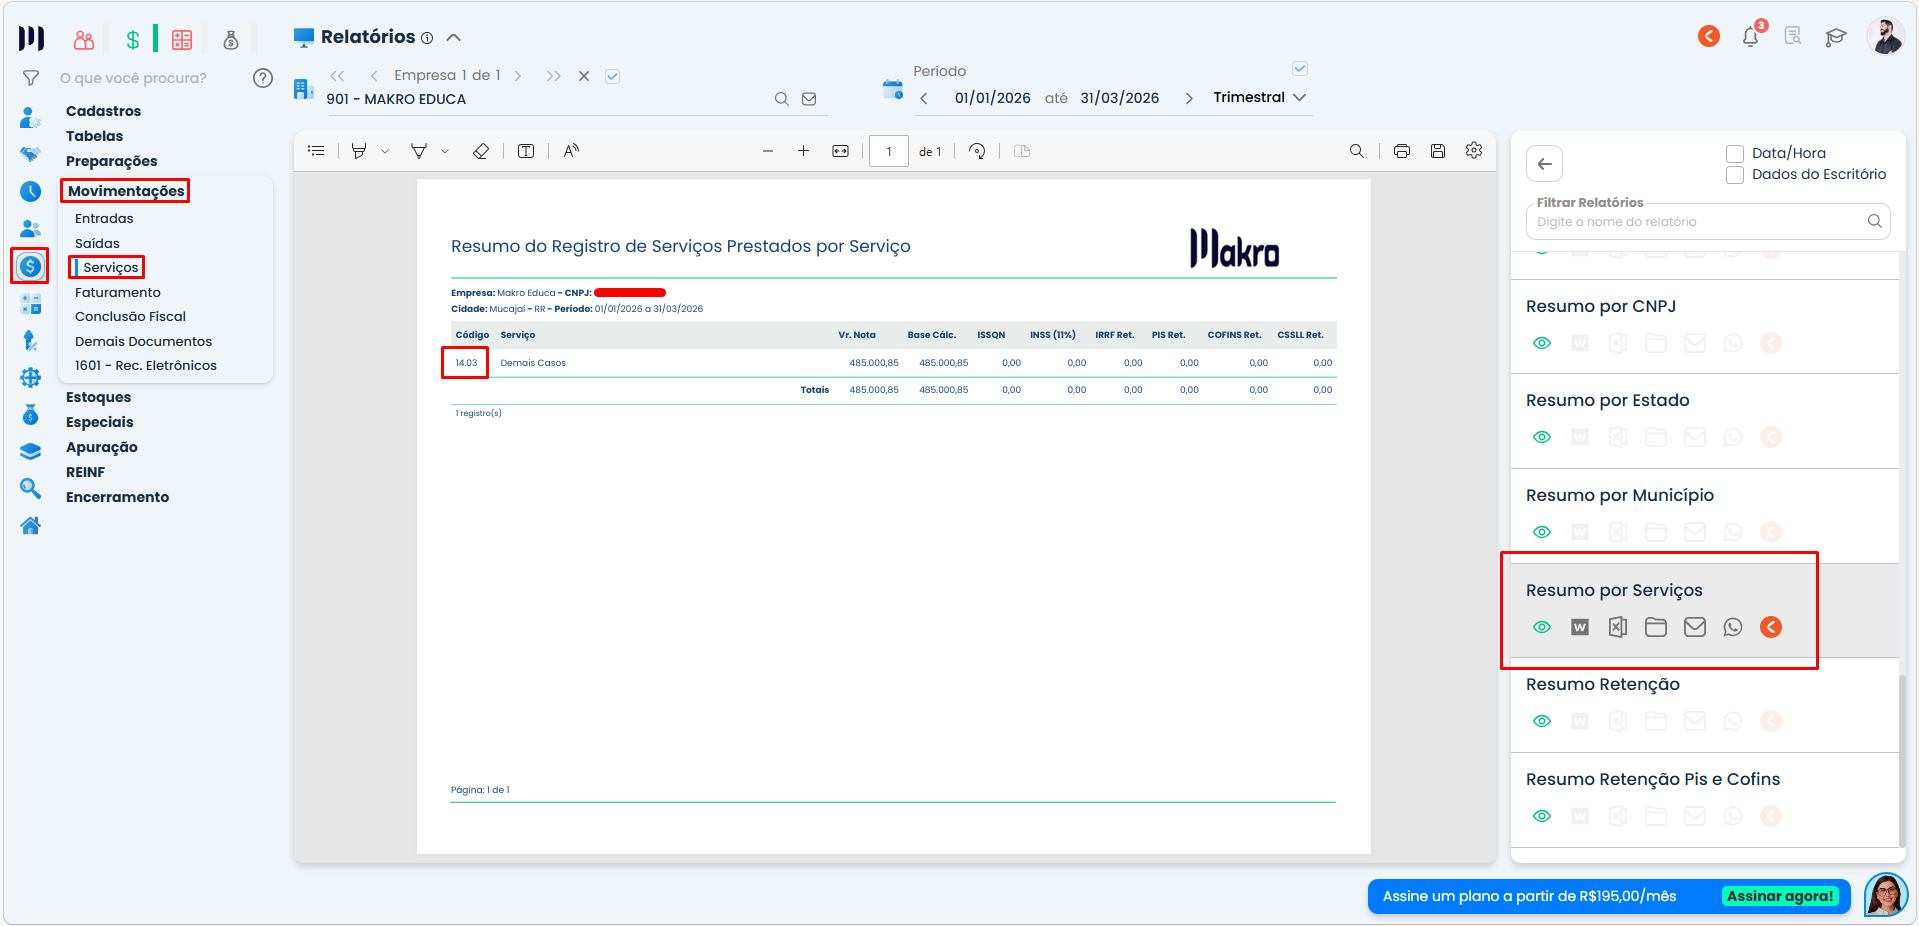Select Entradas submenu item
Viewport: 1919px width, 926px height.
pos(104,218)
